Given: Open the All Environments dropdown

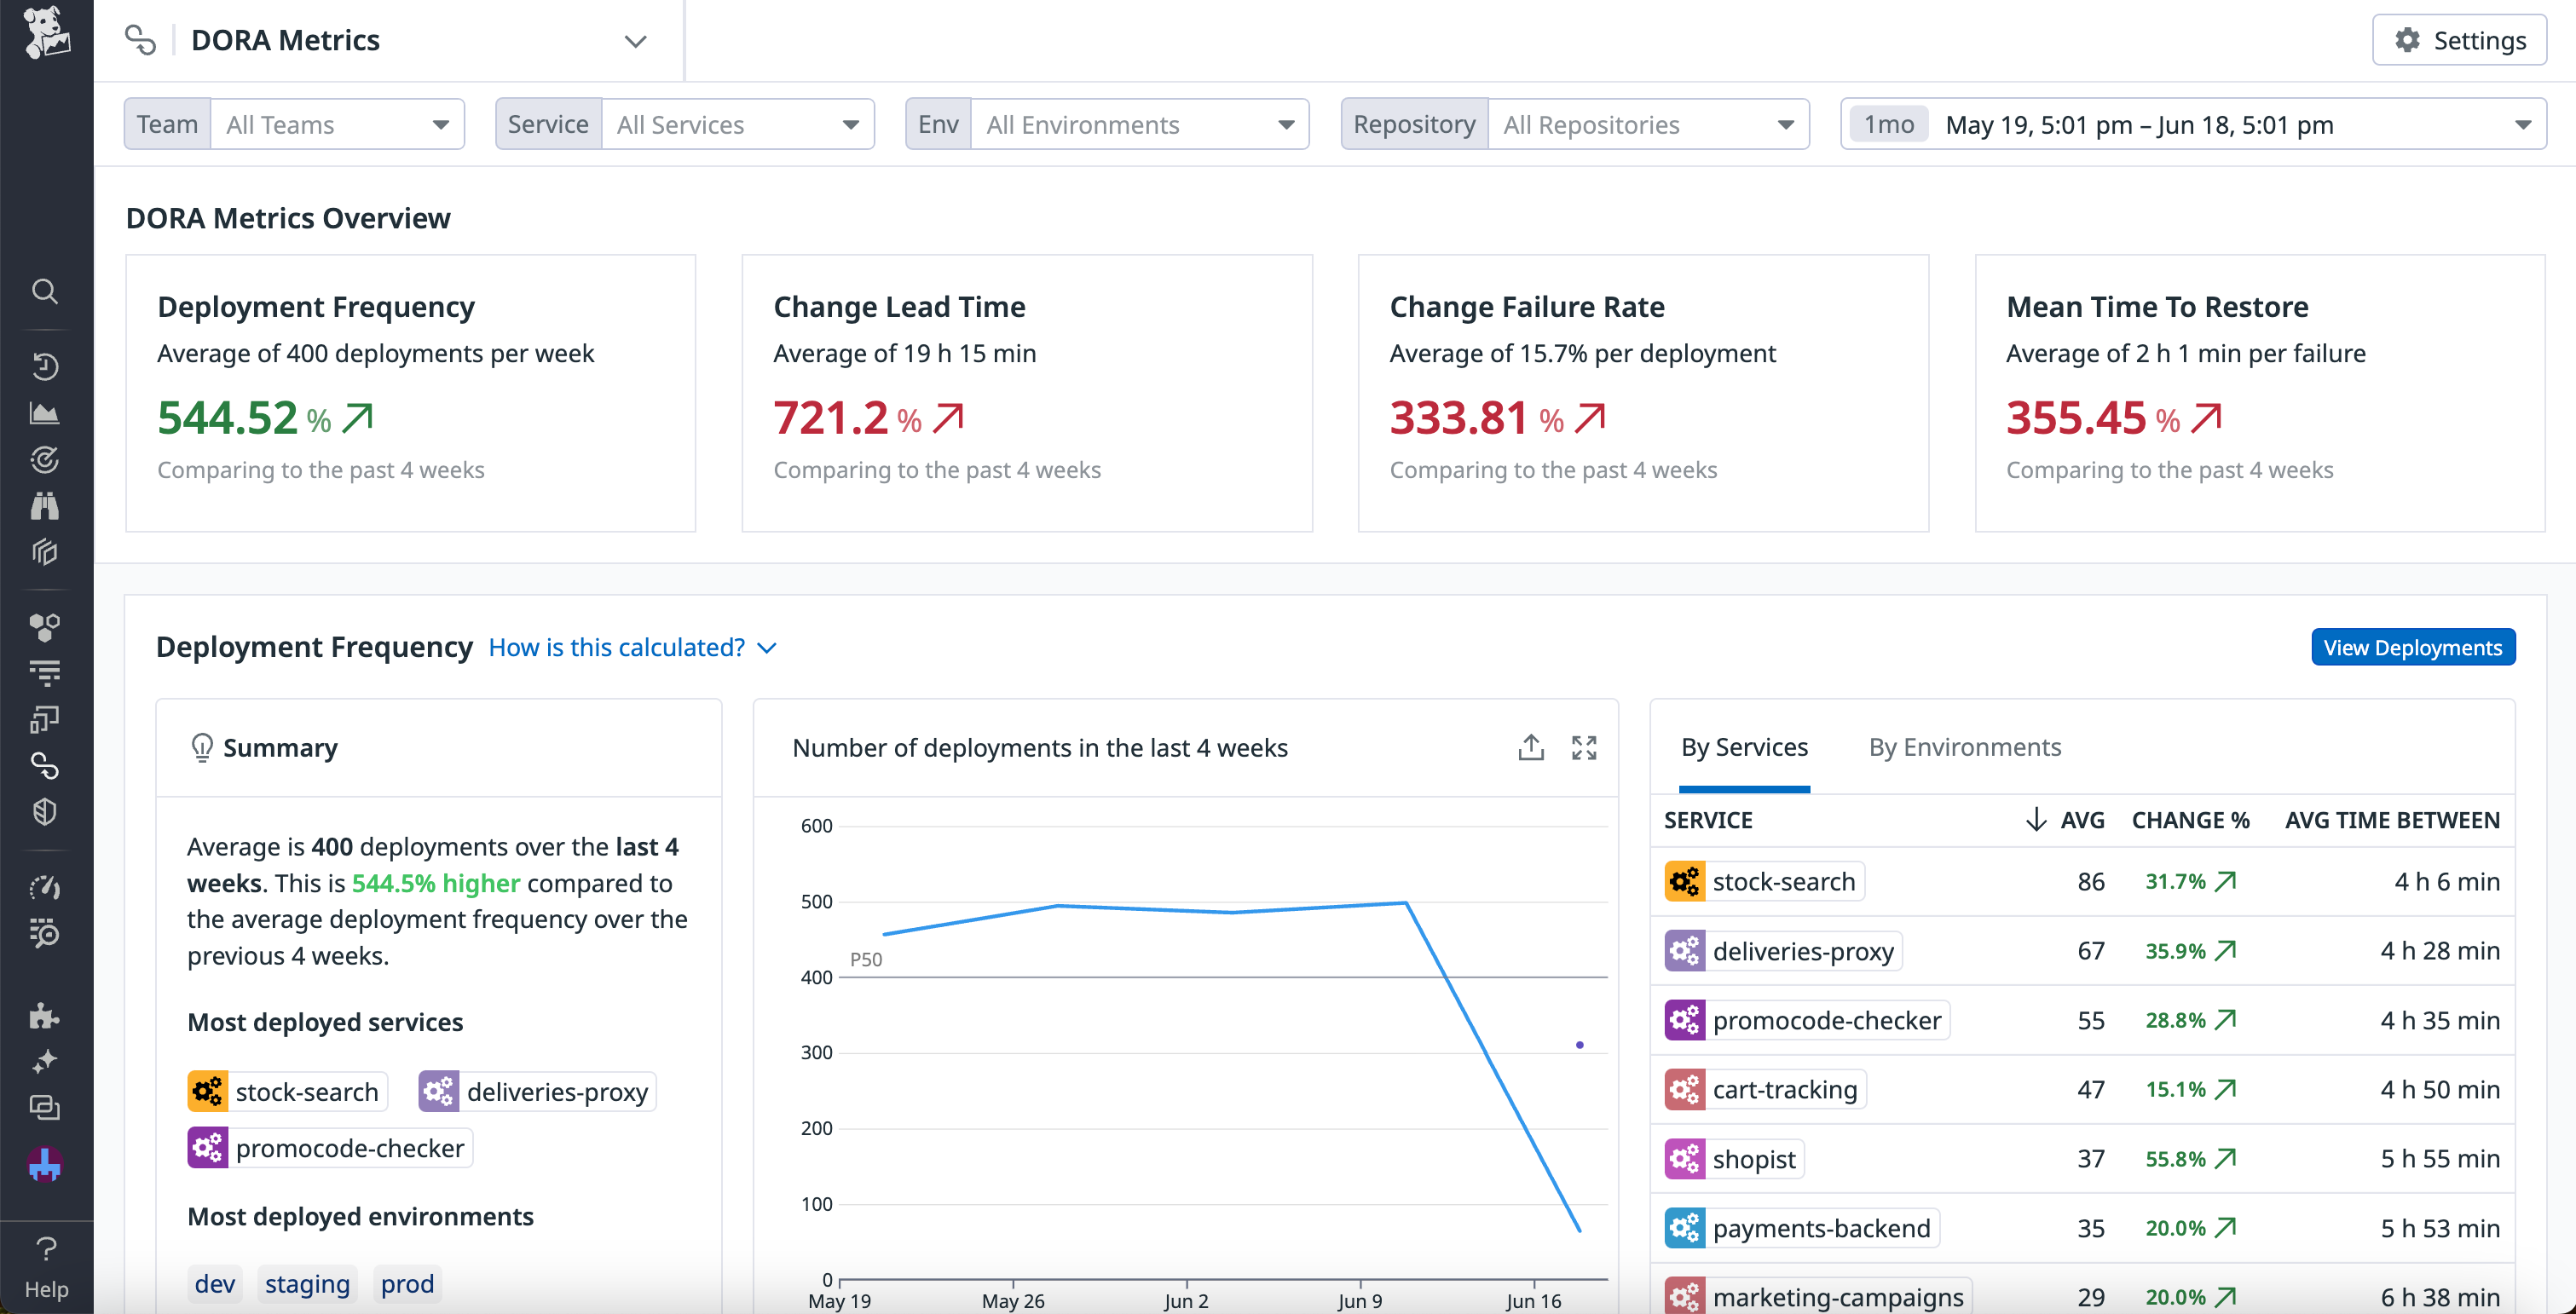Looking at the screenshot, I should click(1140, 124).
